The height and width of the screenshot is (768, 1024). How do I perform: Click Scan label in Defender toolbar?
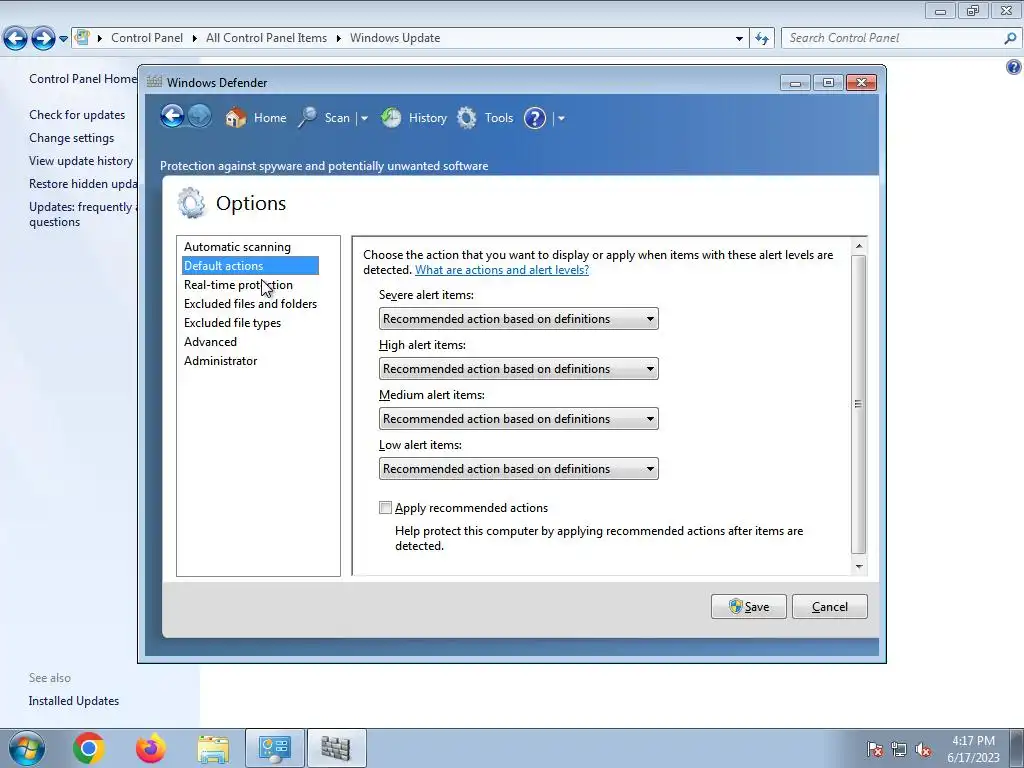[x=337, y=118]
